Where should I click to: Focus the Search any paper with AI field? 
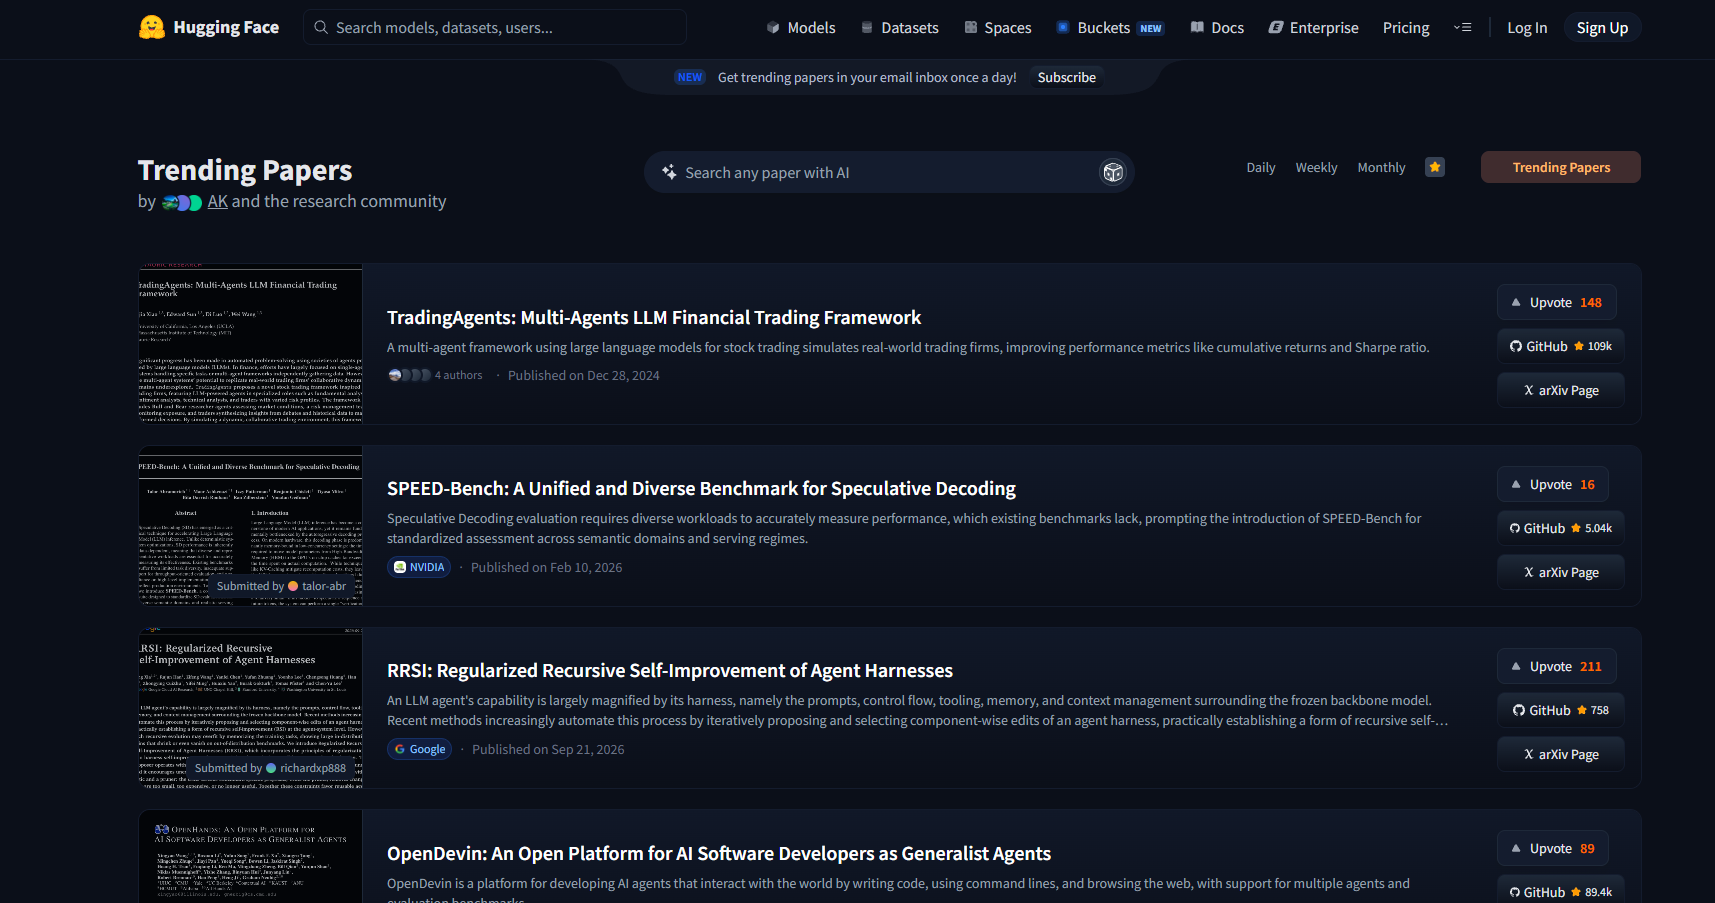(889, 172)
